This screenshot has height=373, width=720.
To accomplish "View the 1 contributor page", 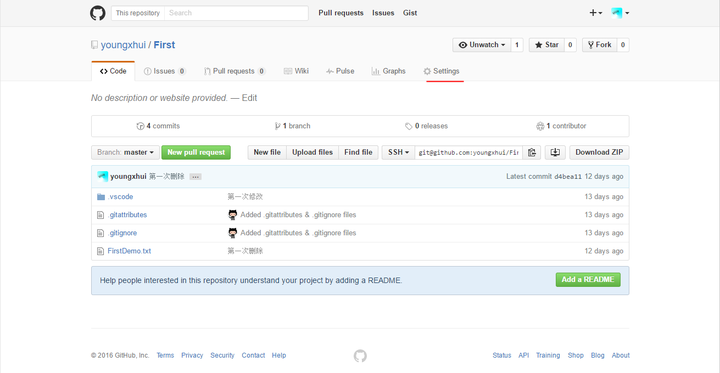I will pos(561,126).
